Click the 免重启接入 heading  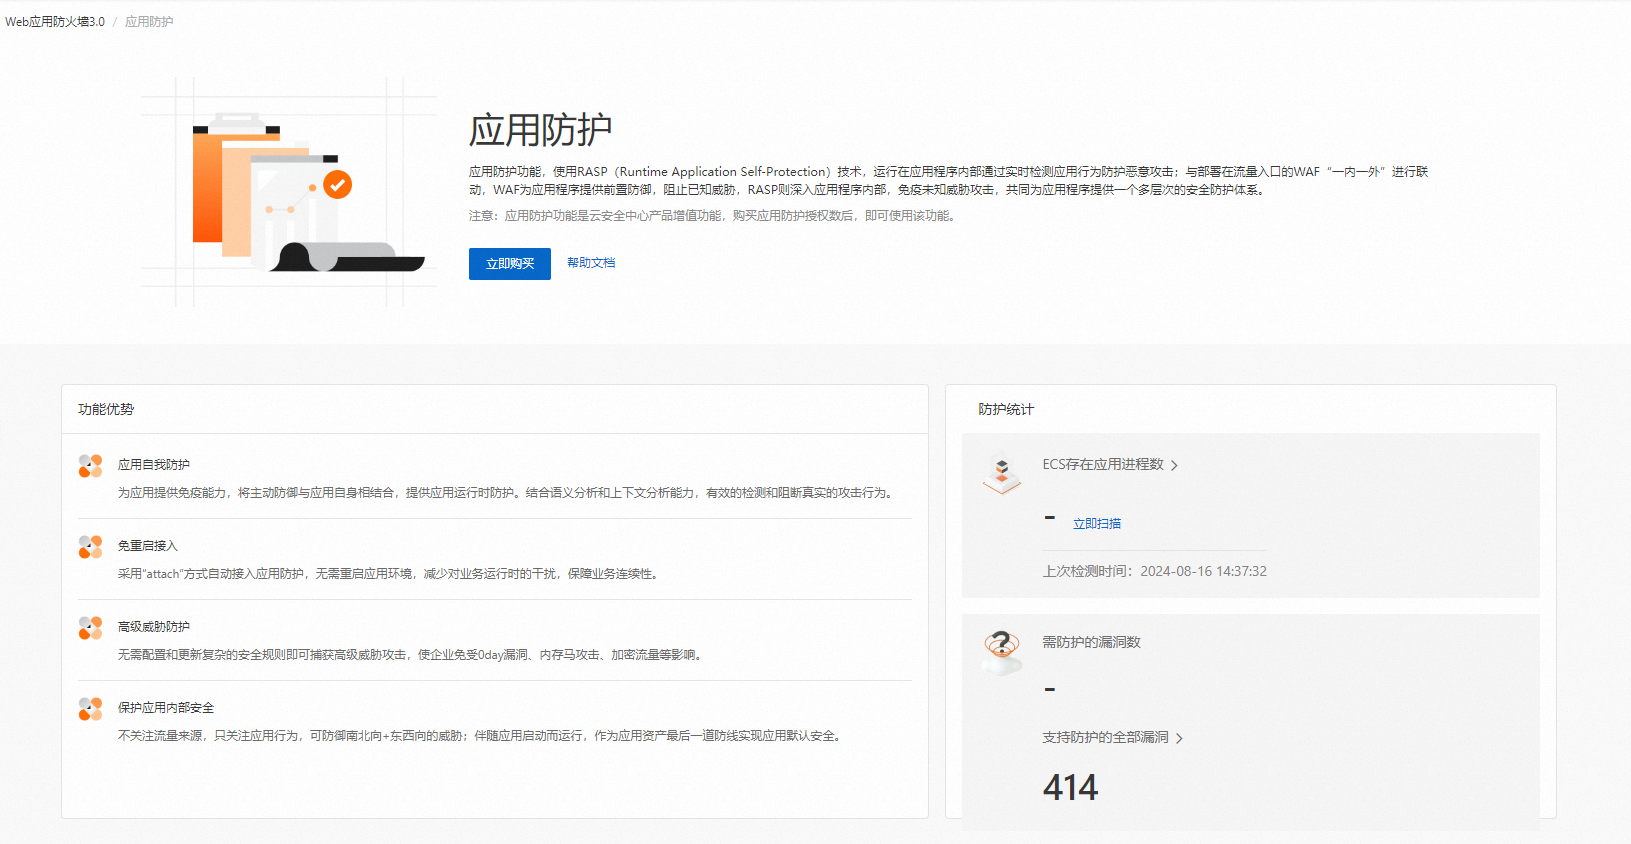(x=148, y=546)
